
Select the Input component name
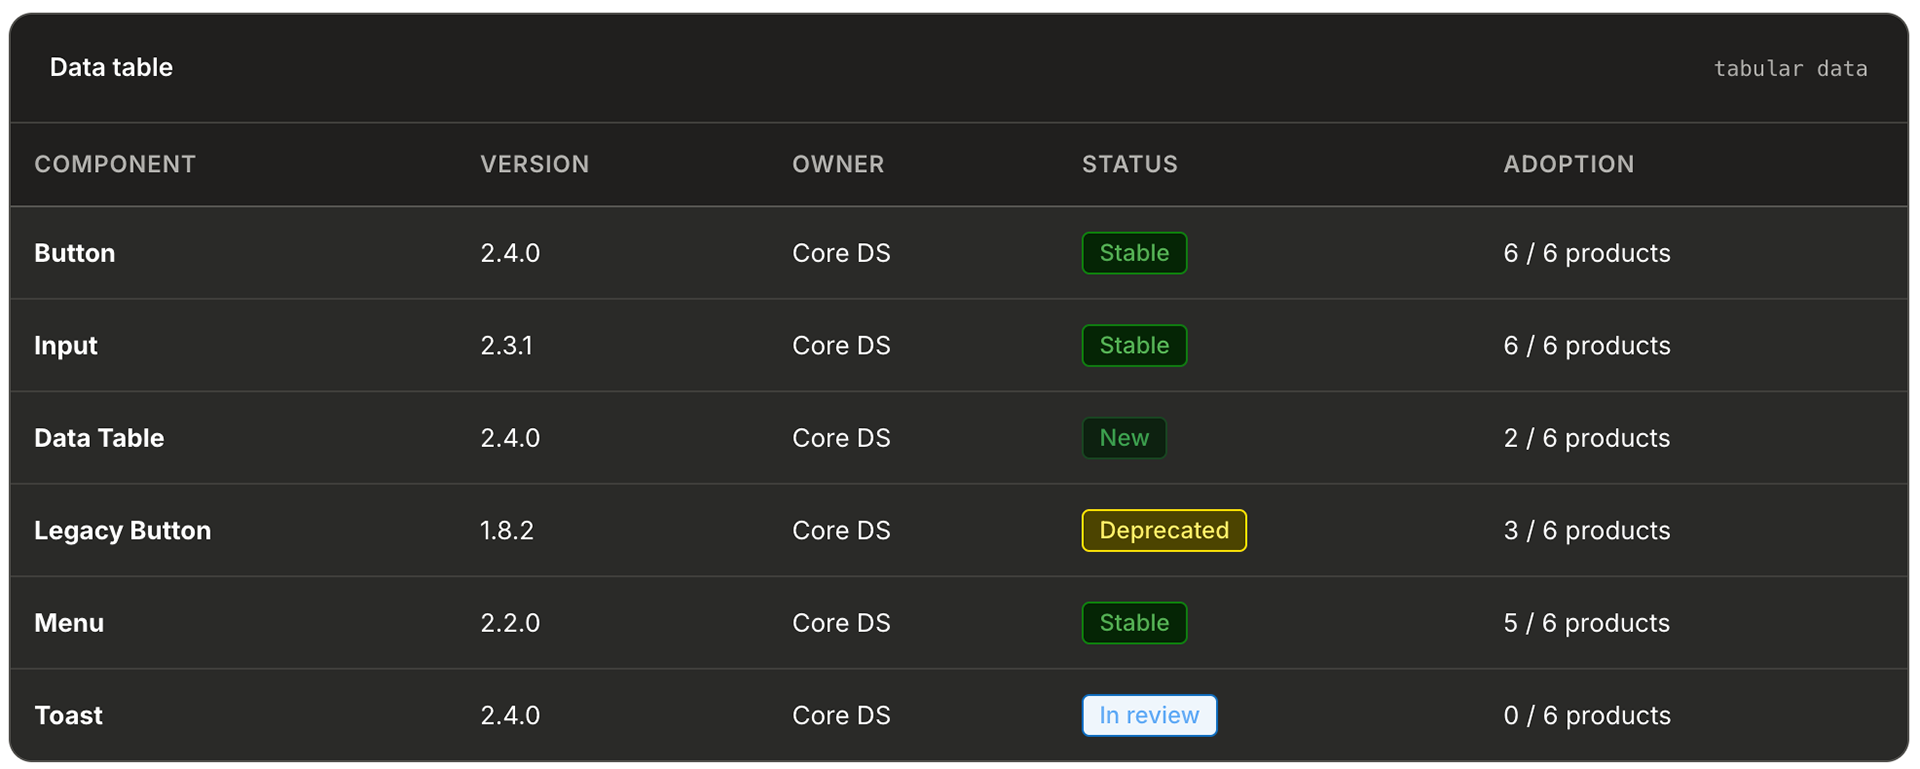(66, 346)
